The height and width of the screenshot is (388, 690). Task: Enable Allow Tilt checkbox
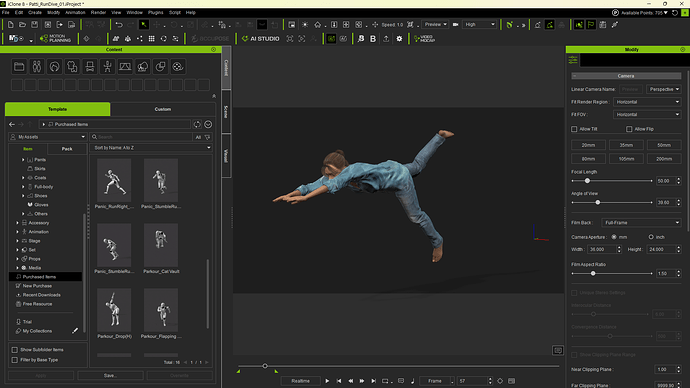pos(574,129)
